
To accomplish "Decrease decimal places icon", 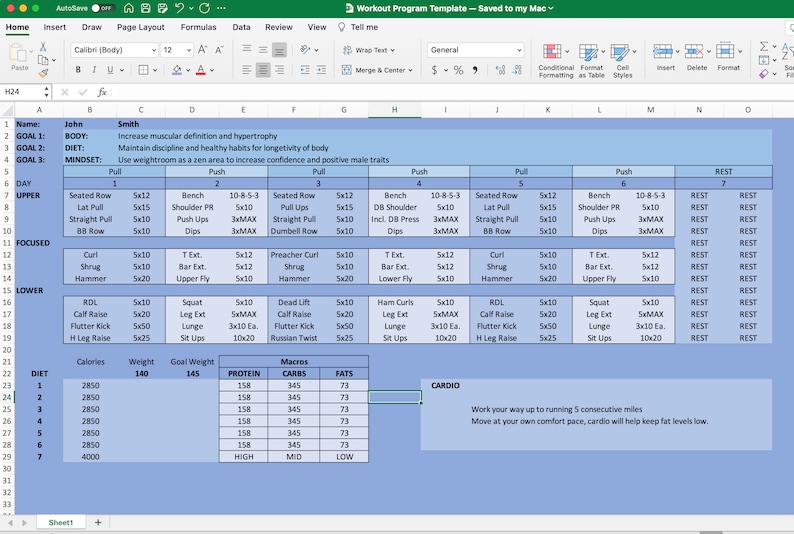I will (517, 70).
